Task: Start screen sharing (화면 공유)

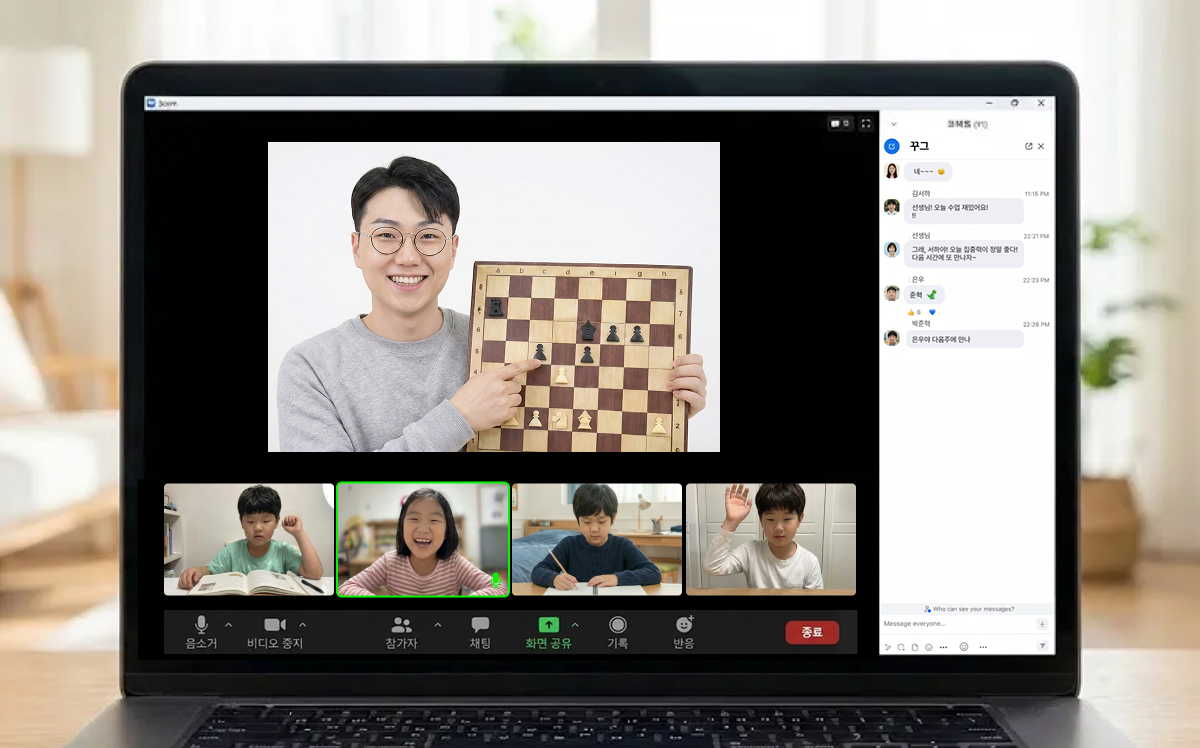Action: pos(549,632)
